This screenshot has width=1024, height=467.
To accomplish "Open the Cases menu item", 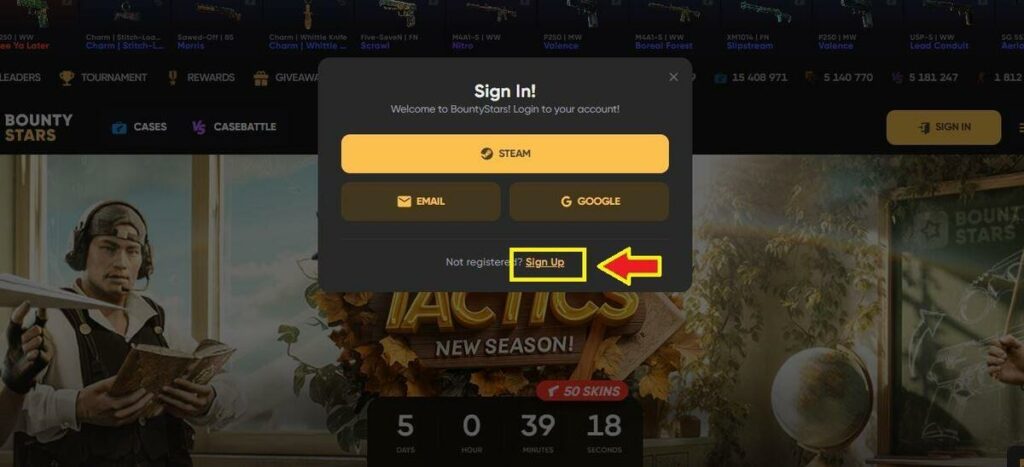I will pos(139,127).
